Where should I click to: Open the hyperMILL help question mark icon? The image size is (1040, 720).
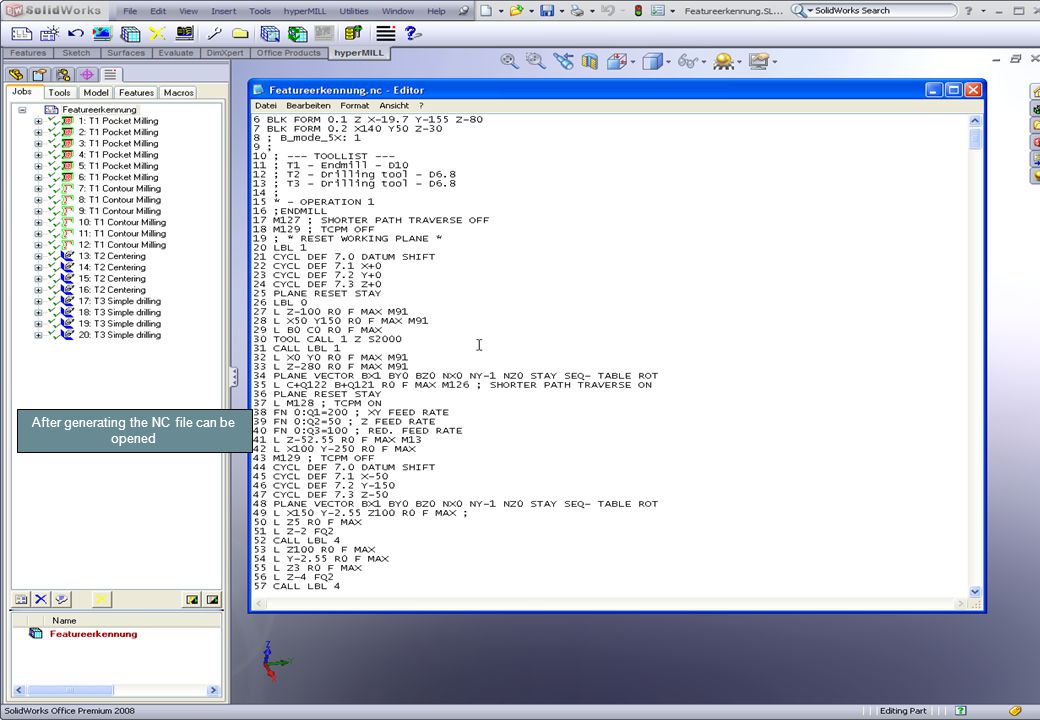(x=413, y=33)
